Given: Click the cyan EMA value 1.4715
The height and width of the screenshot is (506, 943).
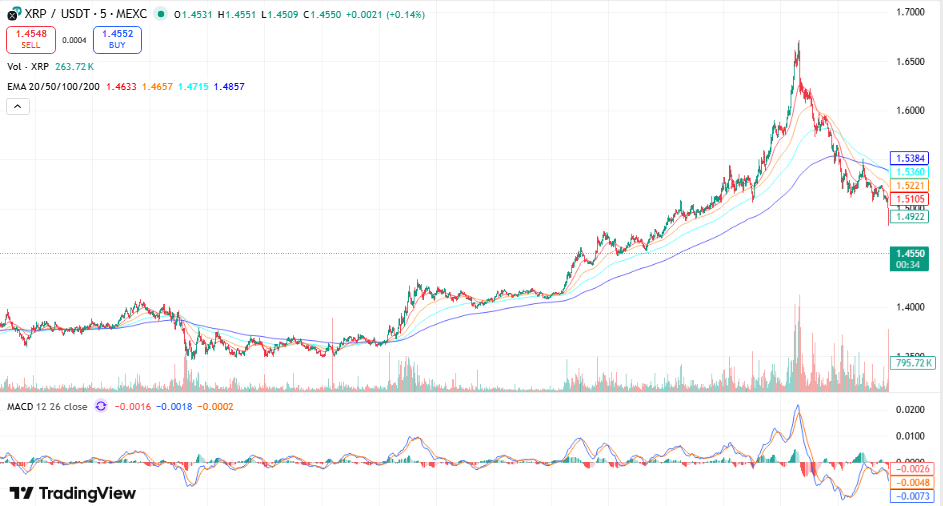Looking at the screenshot, I should [193, 87].
